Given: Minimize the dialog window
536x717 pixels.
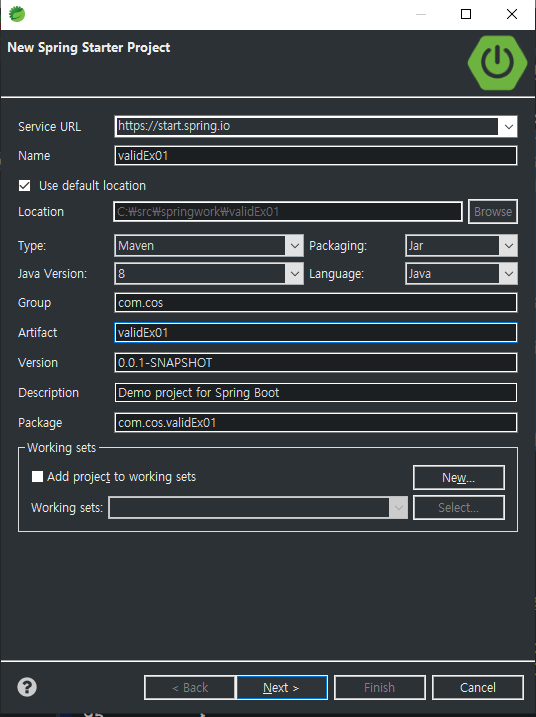Looking at the screenshot, I should pyautogui.click(x=421, y=14).
